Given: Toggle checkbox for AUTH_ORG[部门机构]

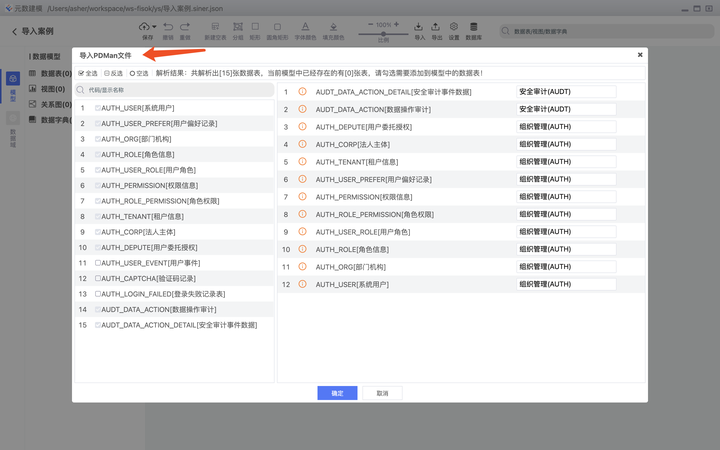Looking at the screenshot, I should 98,139.
